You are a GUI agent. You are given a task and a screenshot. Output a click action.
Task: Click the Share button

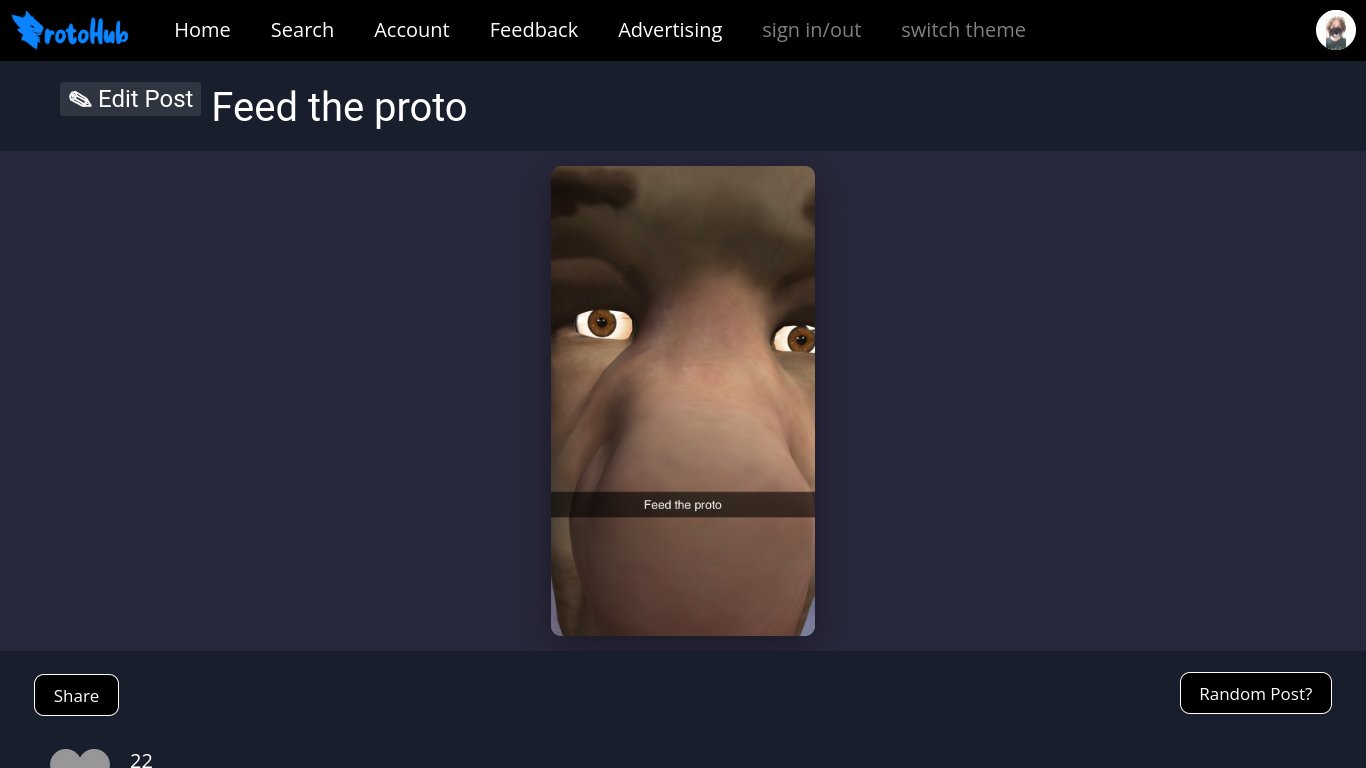click(x=76, y=695)
